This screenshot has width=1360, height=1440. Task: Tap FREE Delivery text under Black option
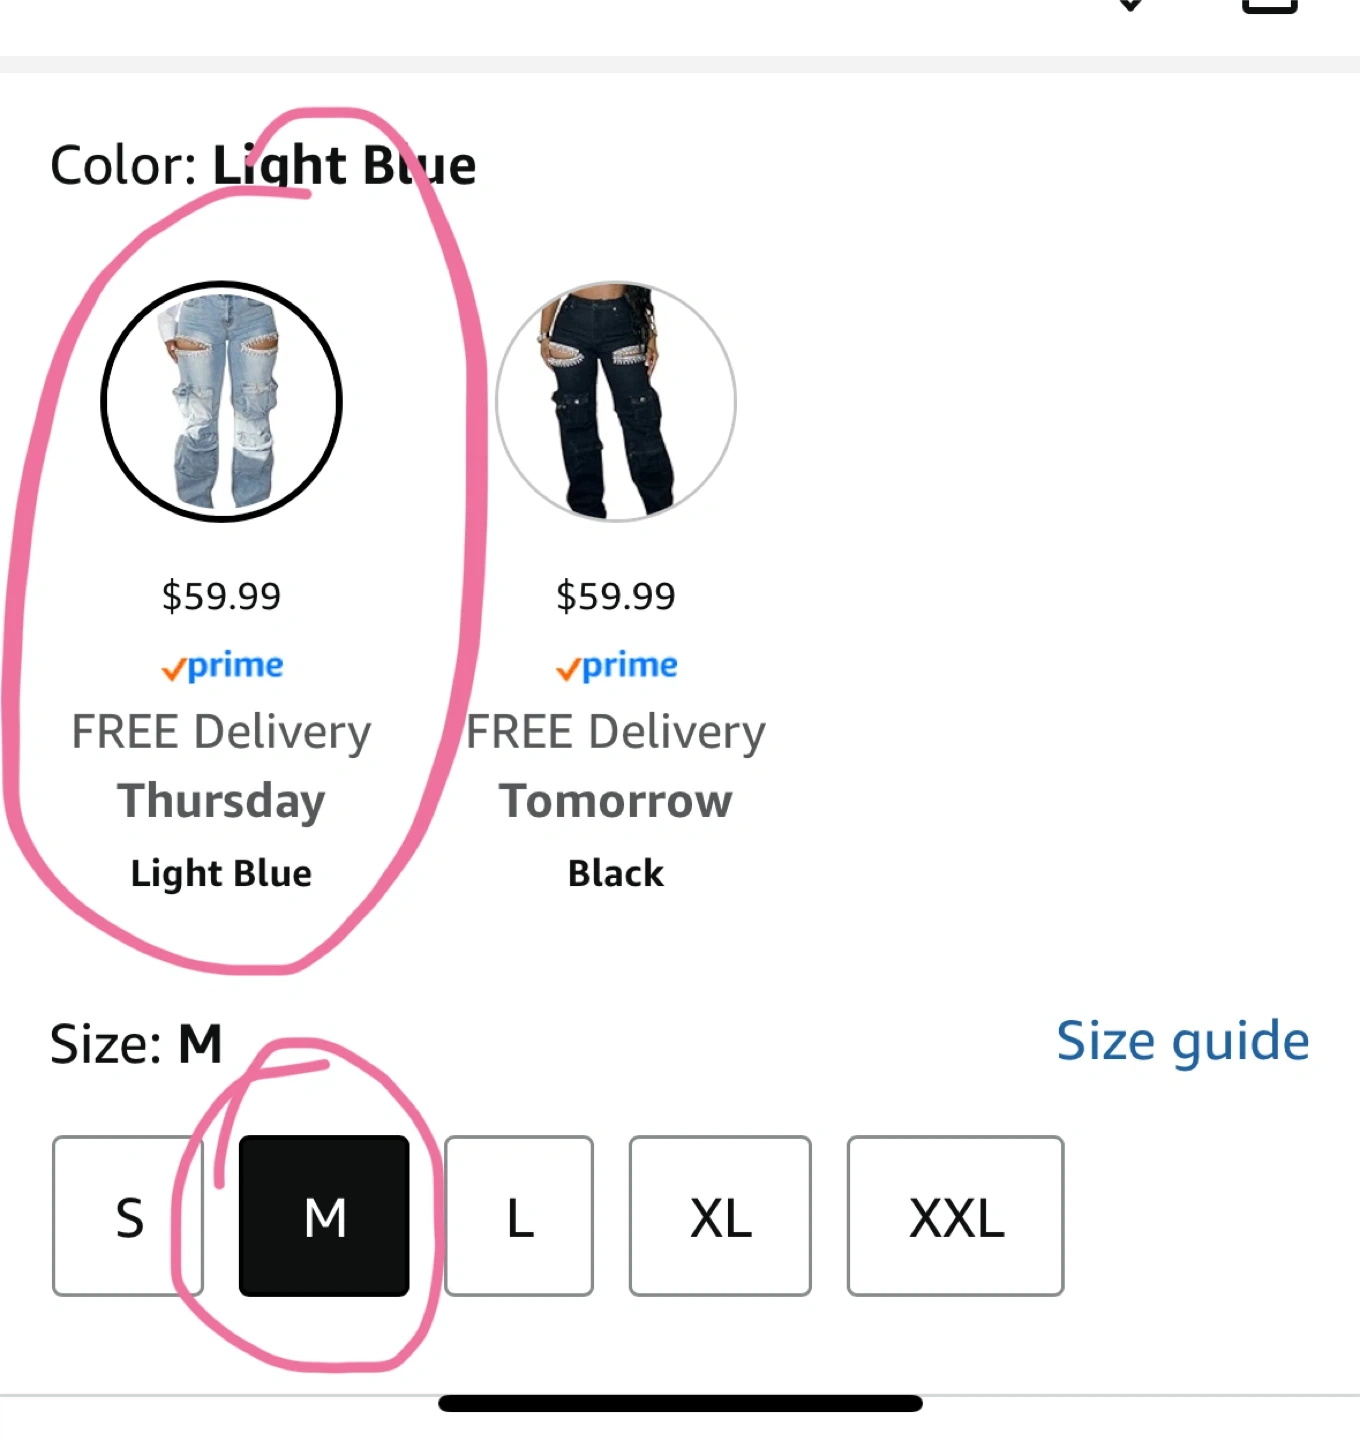tap(616, 732)
